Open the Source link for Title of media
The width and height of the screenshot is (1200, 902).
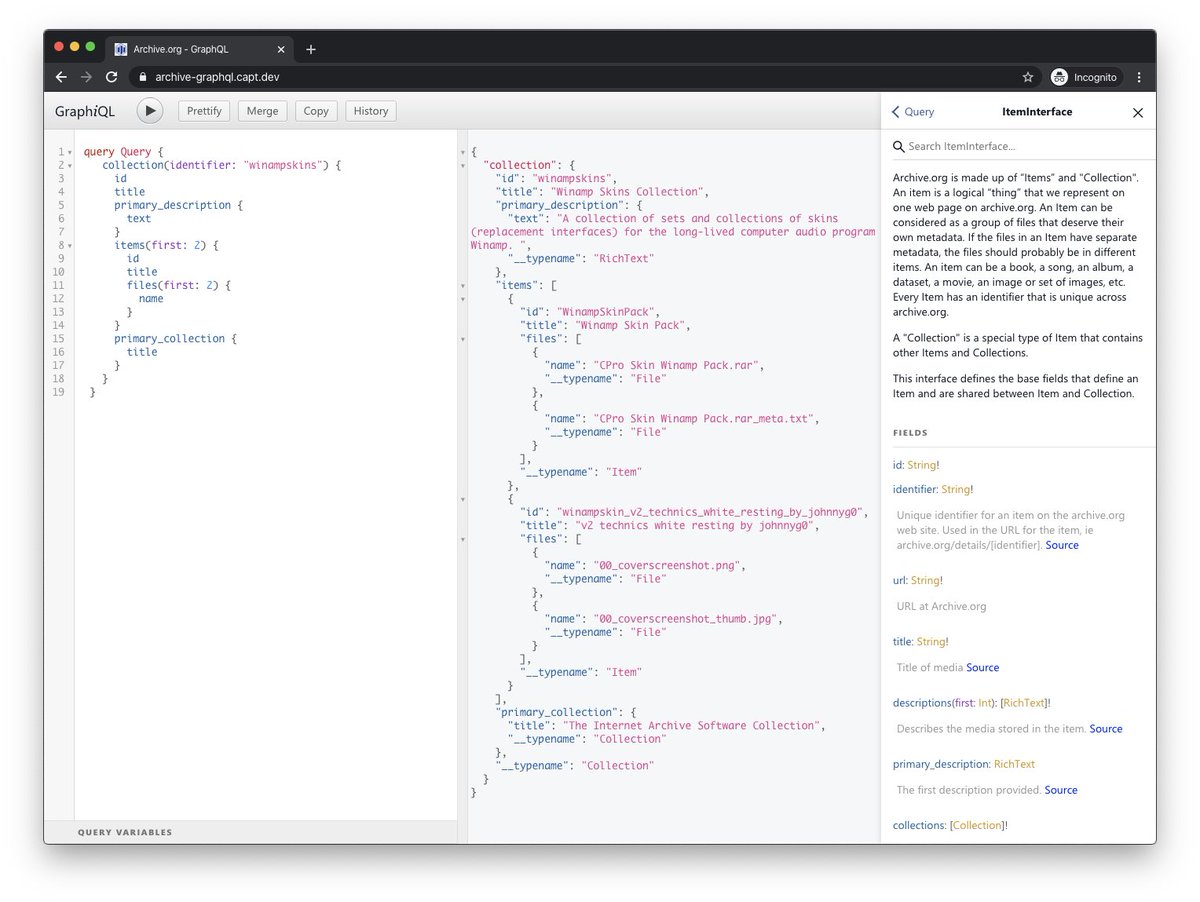pyautogui.click(x=983, y=667)
